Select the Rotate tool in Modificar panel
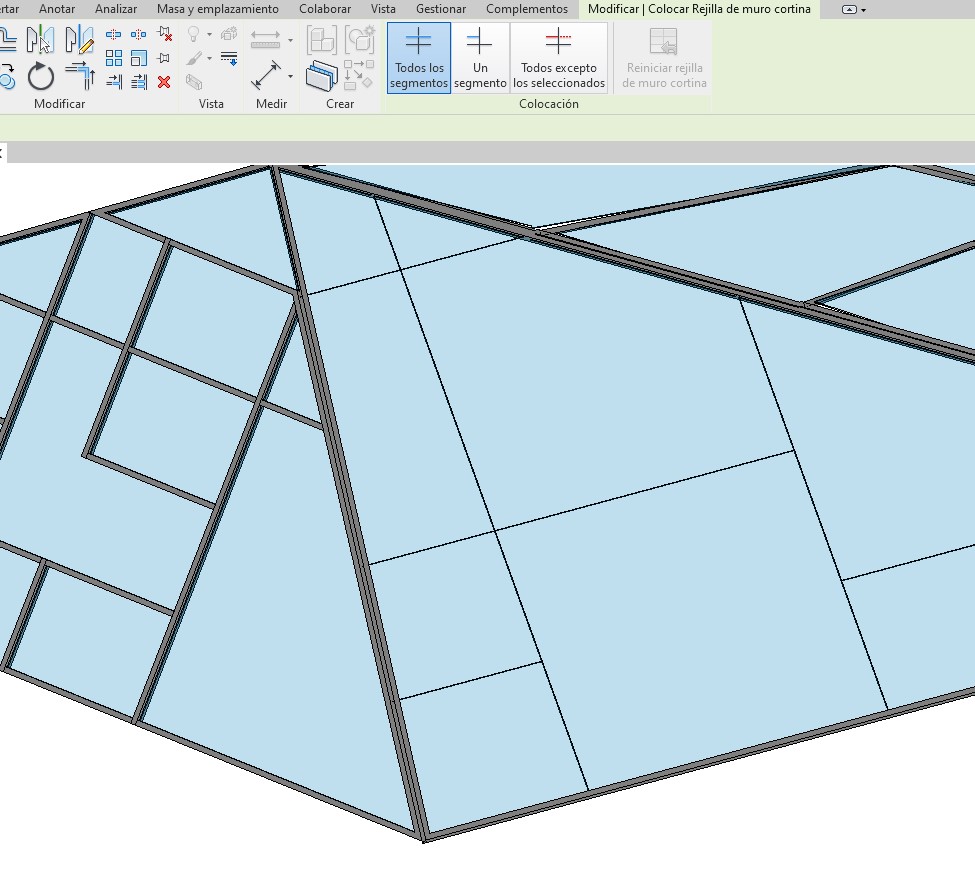This screenshot has width=975, height=870. [41, 76]
